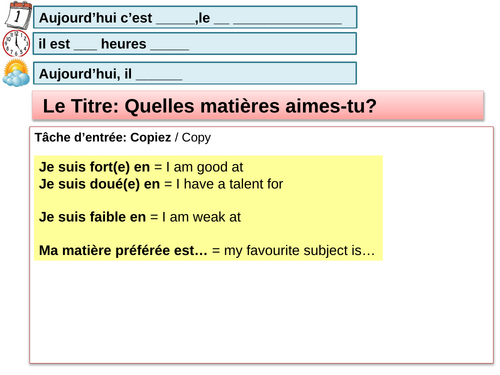Click the sun and cloud weather icon

[16, 73]
